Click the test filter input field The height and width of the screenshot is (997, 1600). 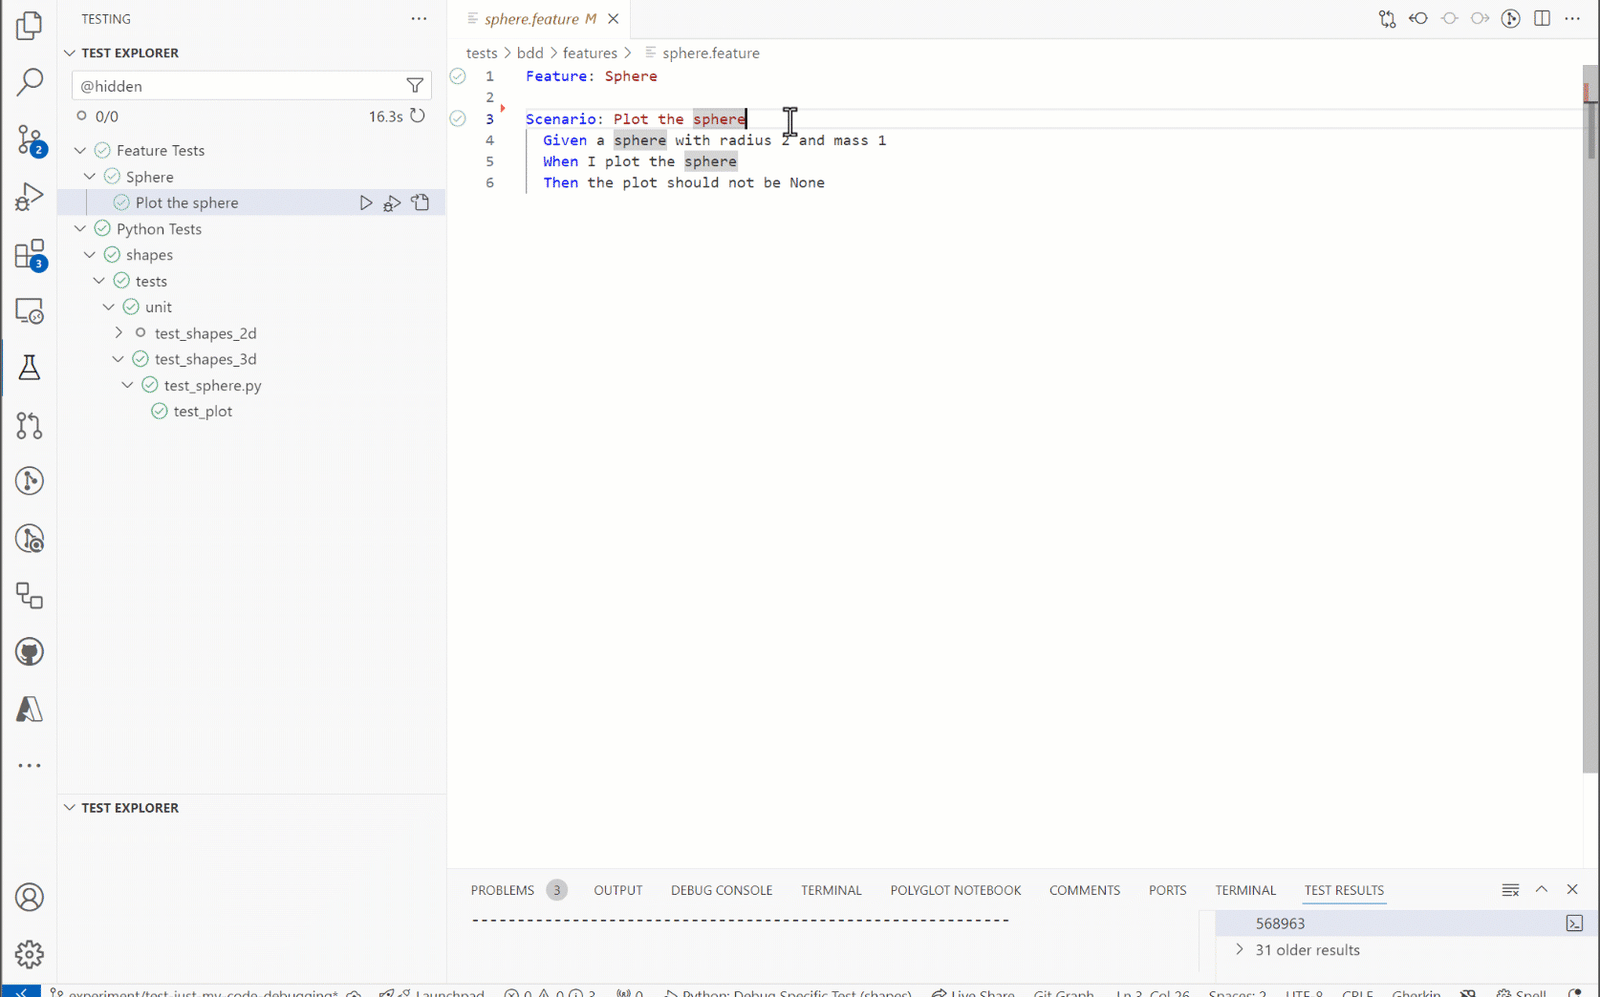238,86
